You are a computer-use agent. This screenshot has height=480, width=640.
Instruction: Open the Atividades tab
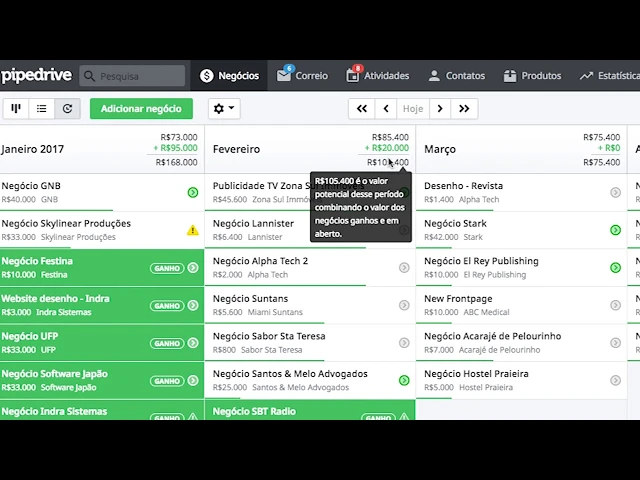coord(378,76)
